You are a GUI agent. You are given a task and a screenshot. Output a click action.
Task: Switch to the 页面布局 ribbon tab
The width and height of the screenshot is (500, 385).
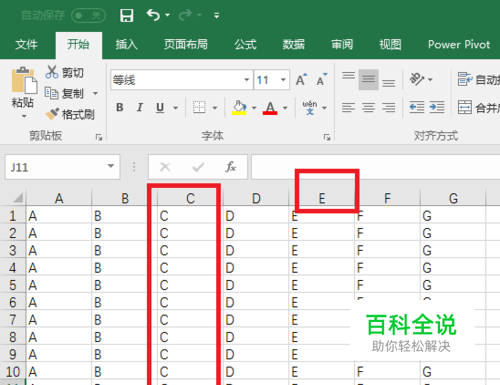click(x=186, y=44)
